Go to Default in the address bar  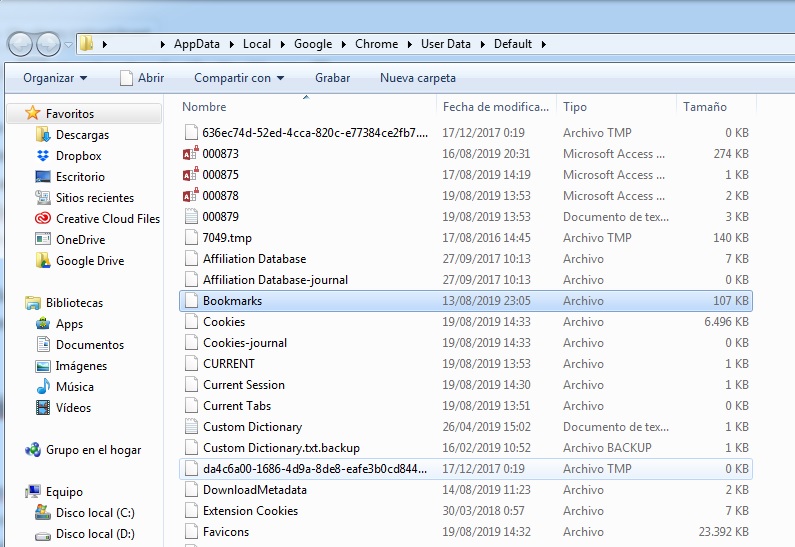coord(513,44)
